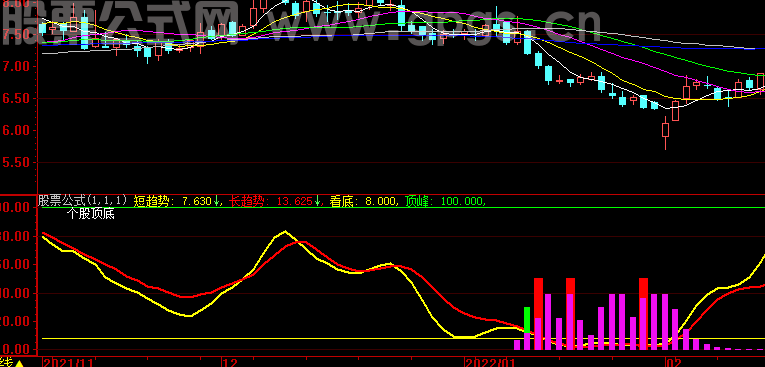The height and width of the screenshot is (367, 765).
Task: Open the 股票公式(1,1,1) indicator parameters
Action: click(x=82, y=200)
